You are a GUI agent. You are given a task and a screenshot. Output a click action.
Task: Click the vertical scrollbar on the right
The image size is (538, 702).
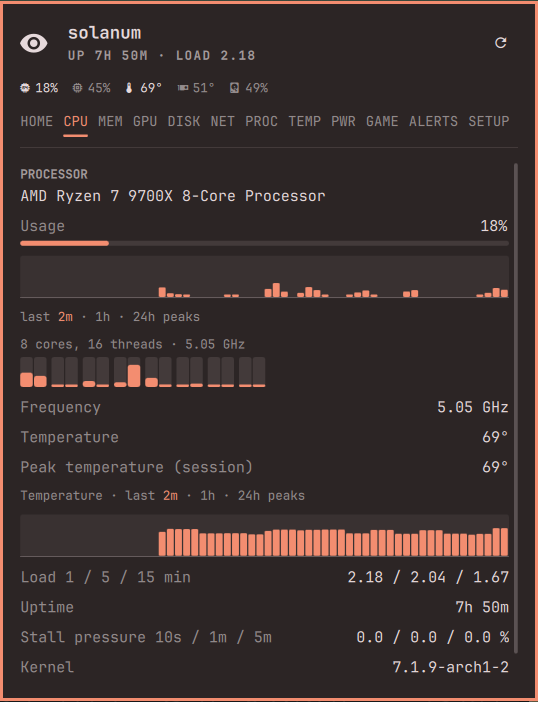click(x=516, y=408)
